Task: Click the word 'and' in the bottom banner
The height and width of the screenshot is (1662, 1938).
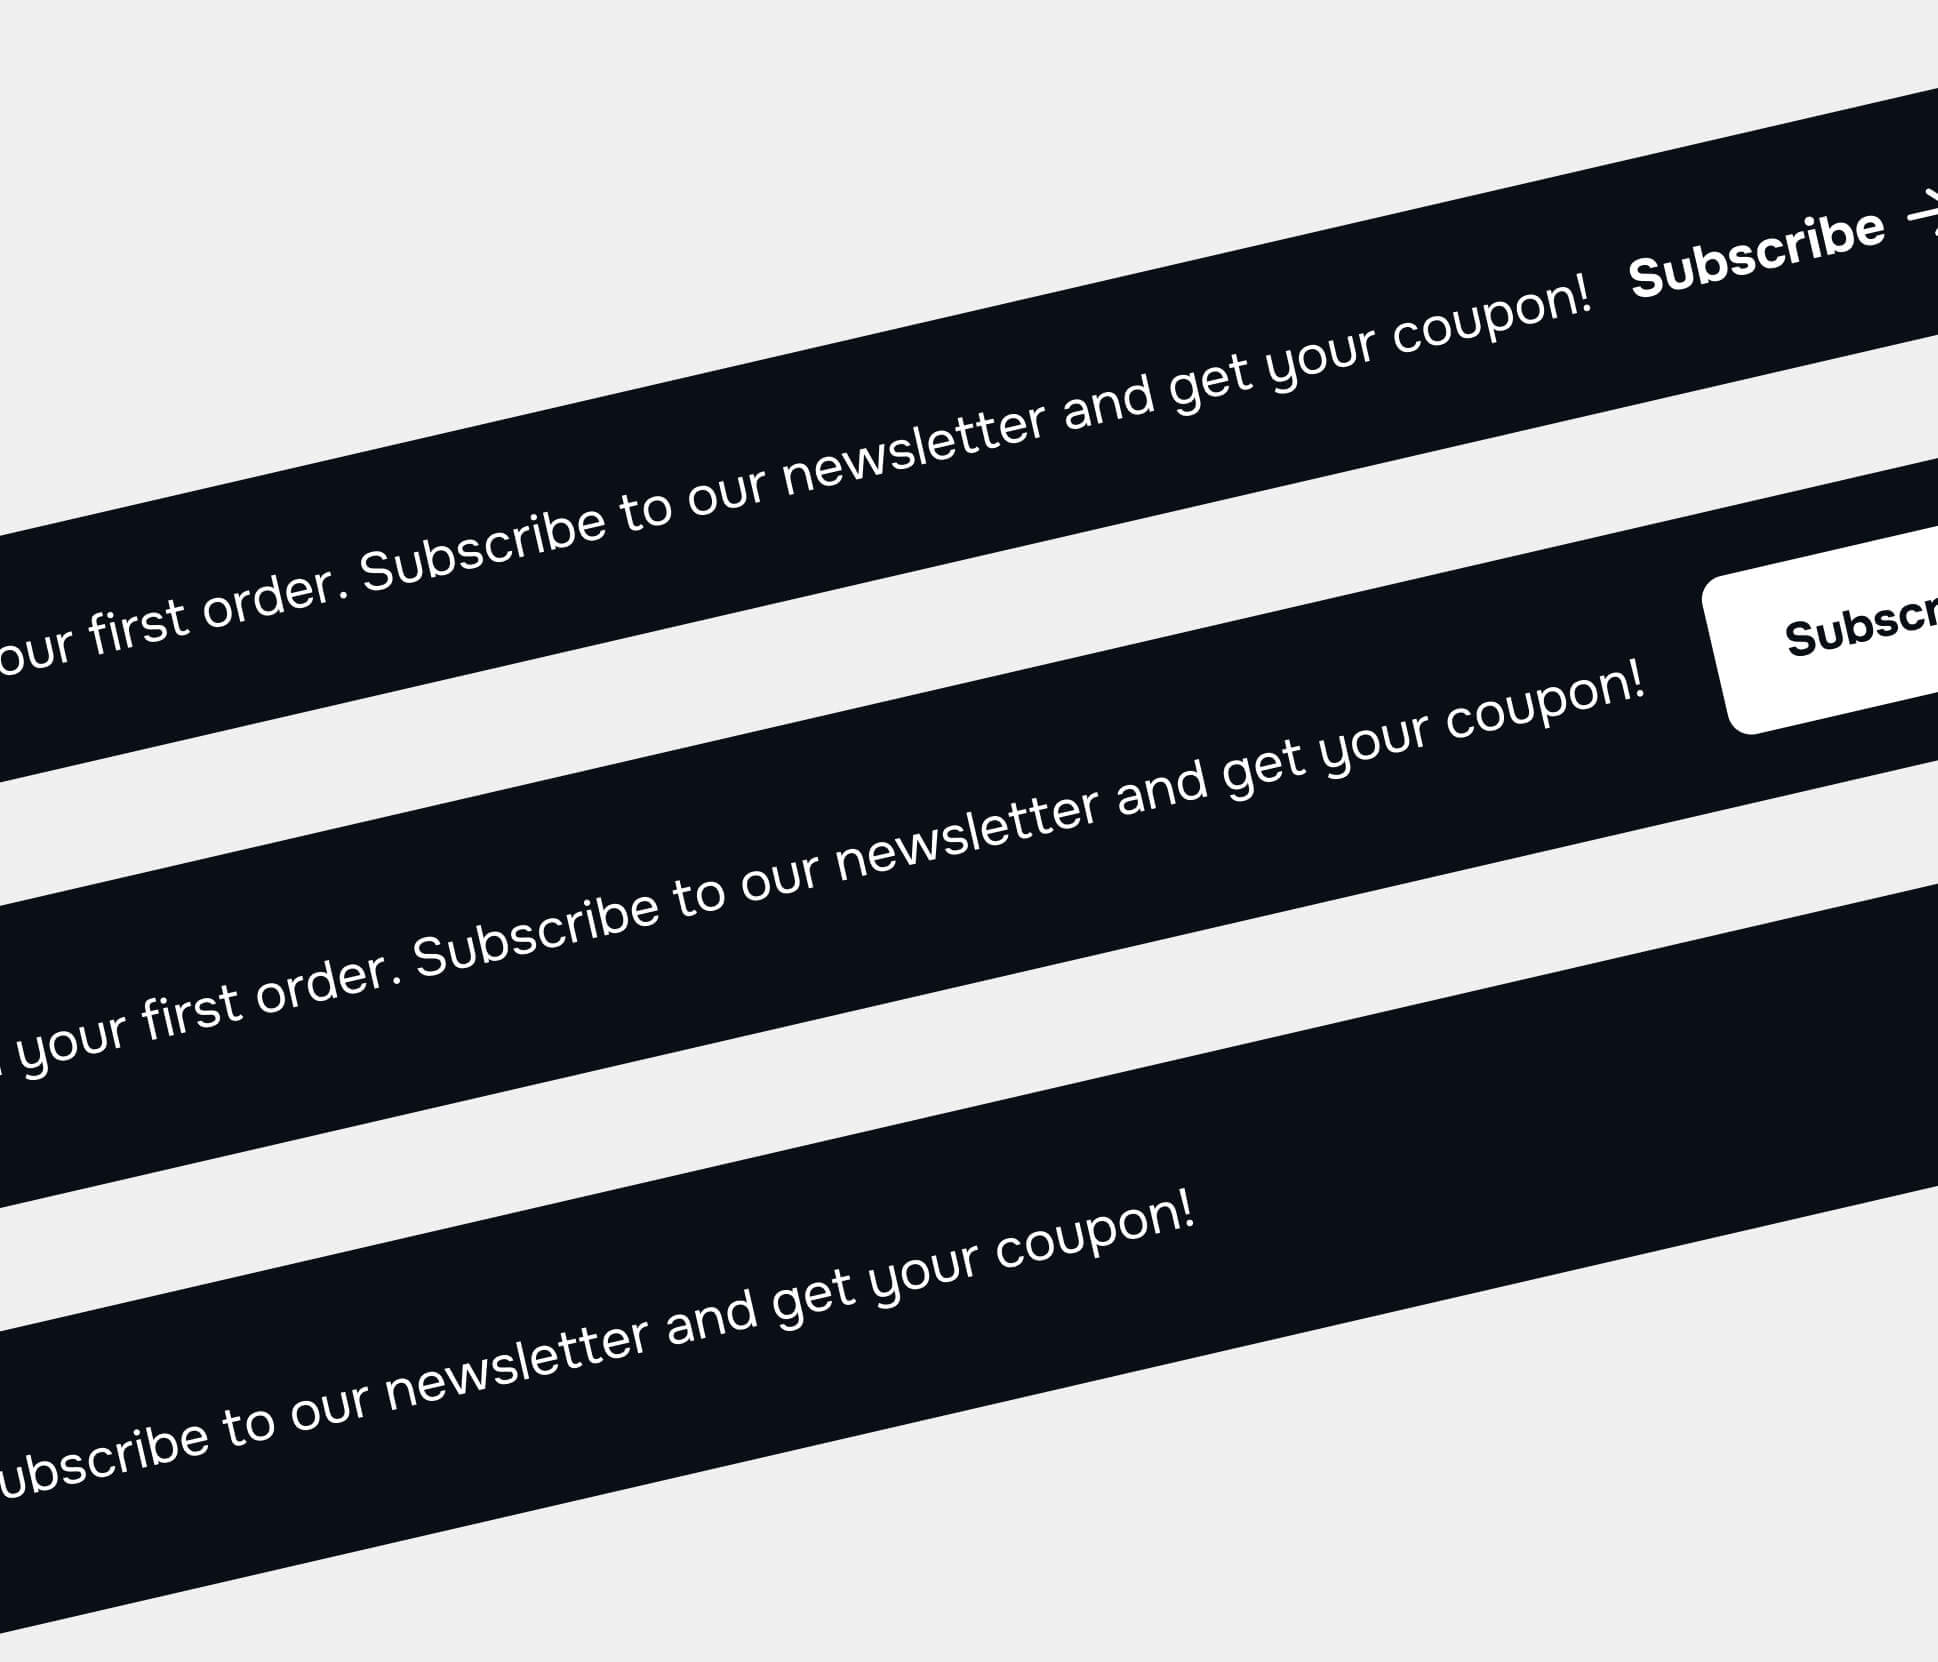Action: click(711, 1321)
